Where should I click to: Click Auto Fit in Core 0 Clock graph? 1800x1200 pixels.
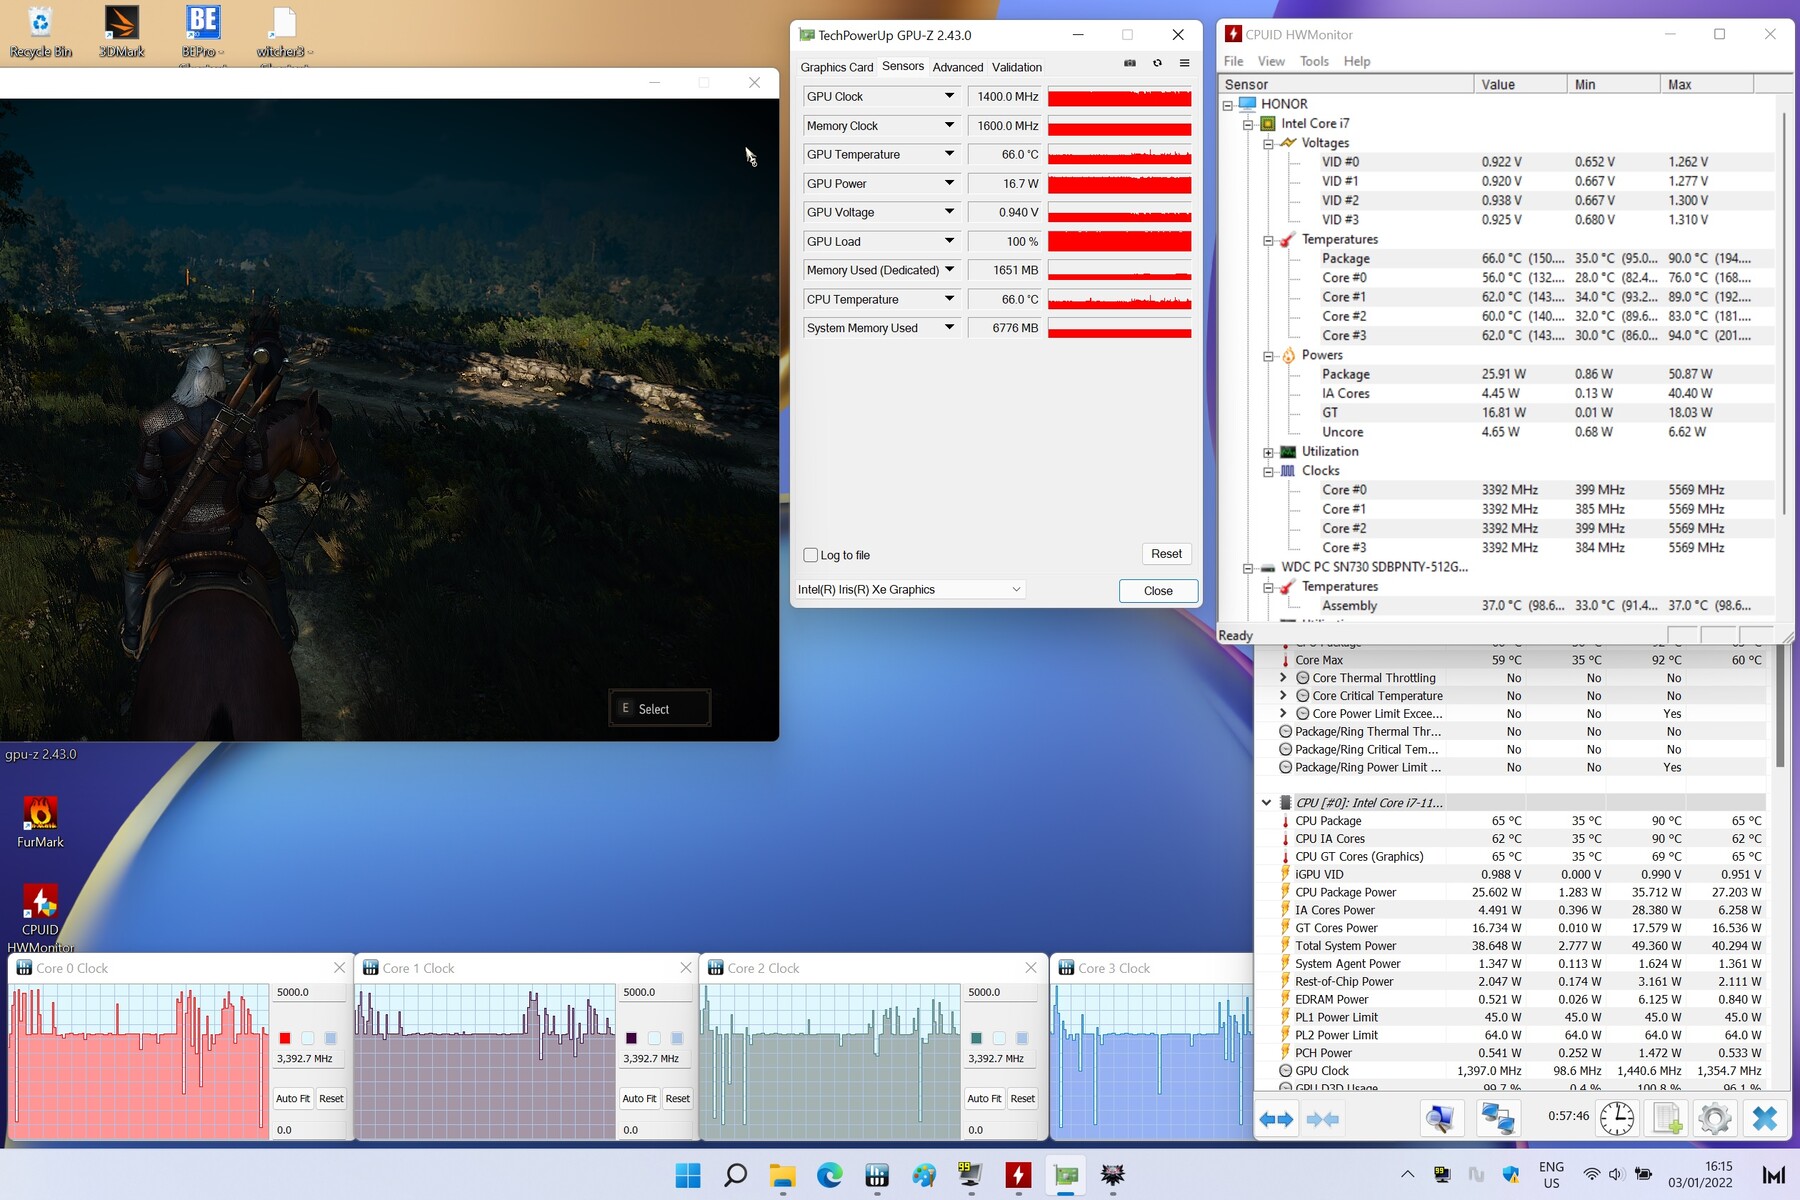click(293, 1098)
